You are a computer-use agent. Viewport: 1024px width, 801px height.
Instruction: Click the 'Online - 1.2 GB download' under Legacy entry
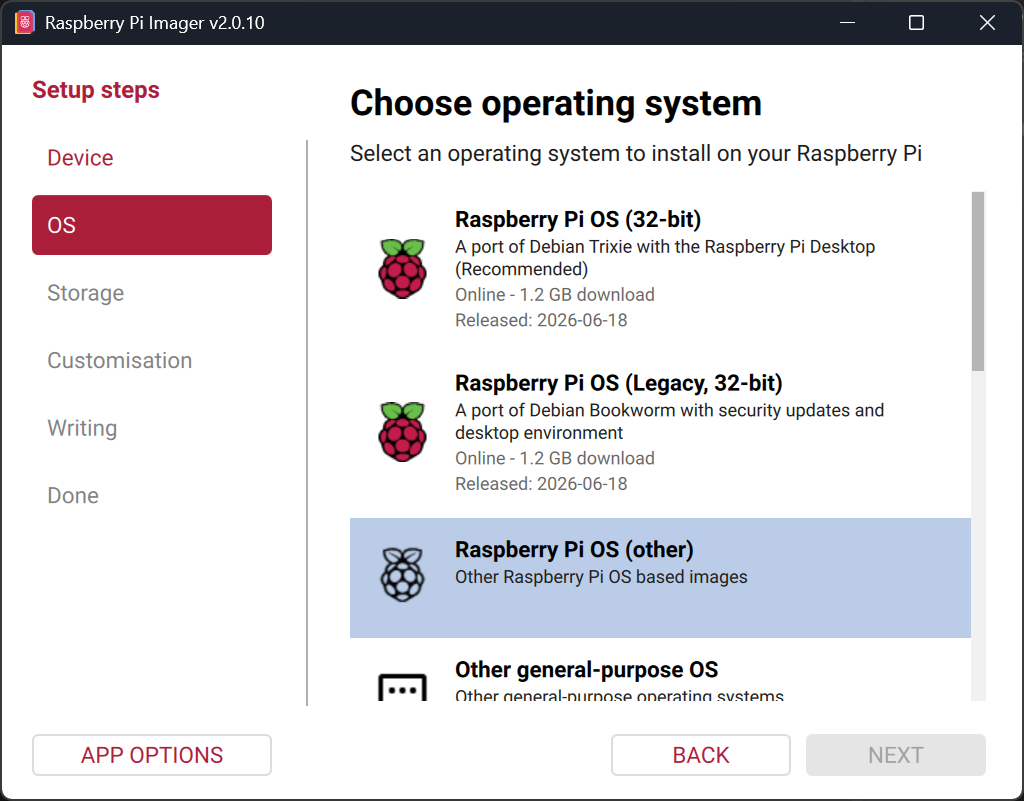click(554, 458)
